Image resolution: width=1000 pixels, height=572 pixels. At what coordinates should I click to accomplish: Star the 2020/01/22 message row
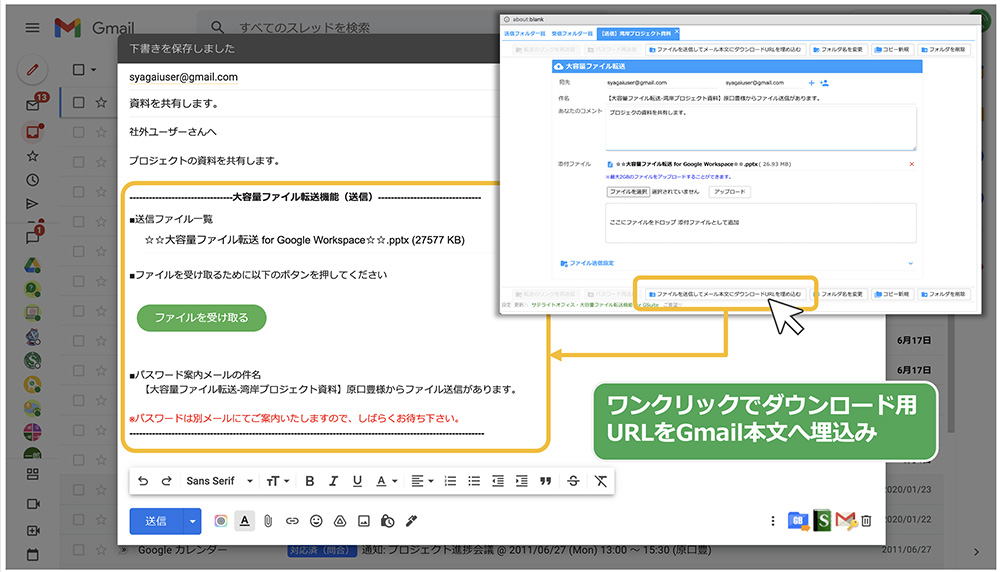[x=101, y=520]
